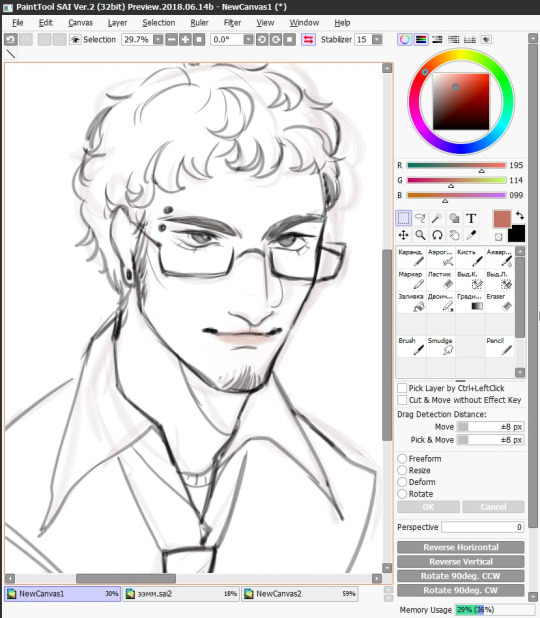This screenshot has height=618, width=540.
Task: Open the rotation angle dropdown
Action: tap(248, 39)
